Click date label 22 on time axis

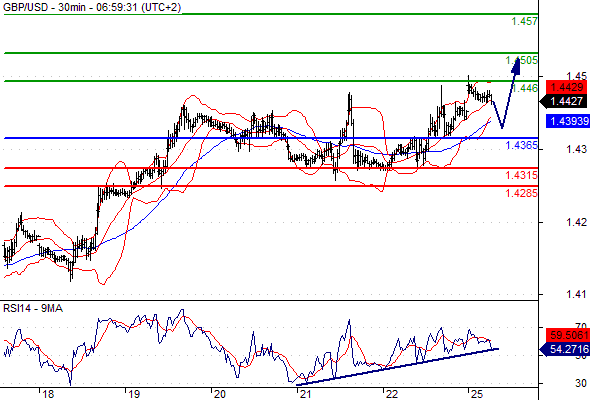click(x=392, y=394)
